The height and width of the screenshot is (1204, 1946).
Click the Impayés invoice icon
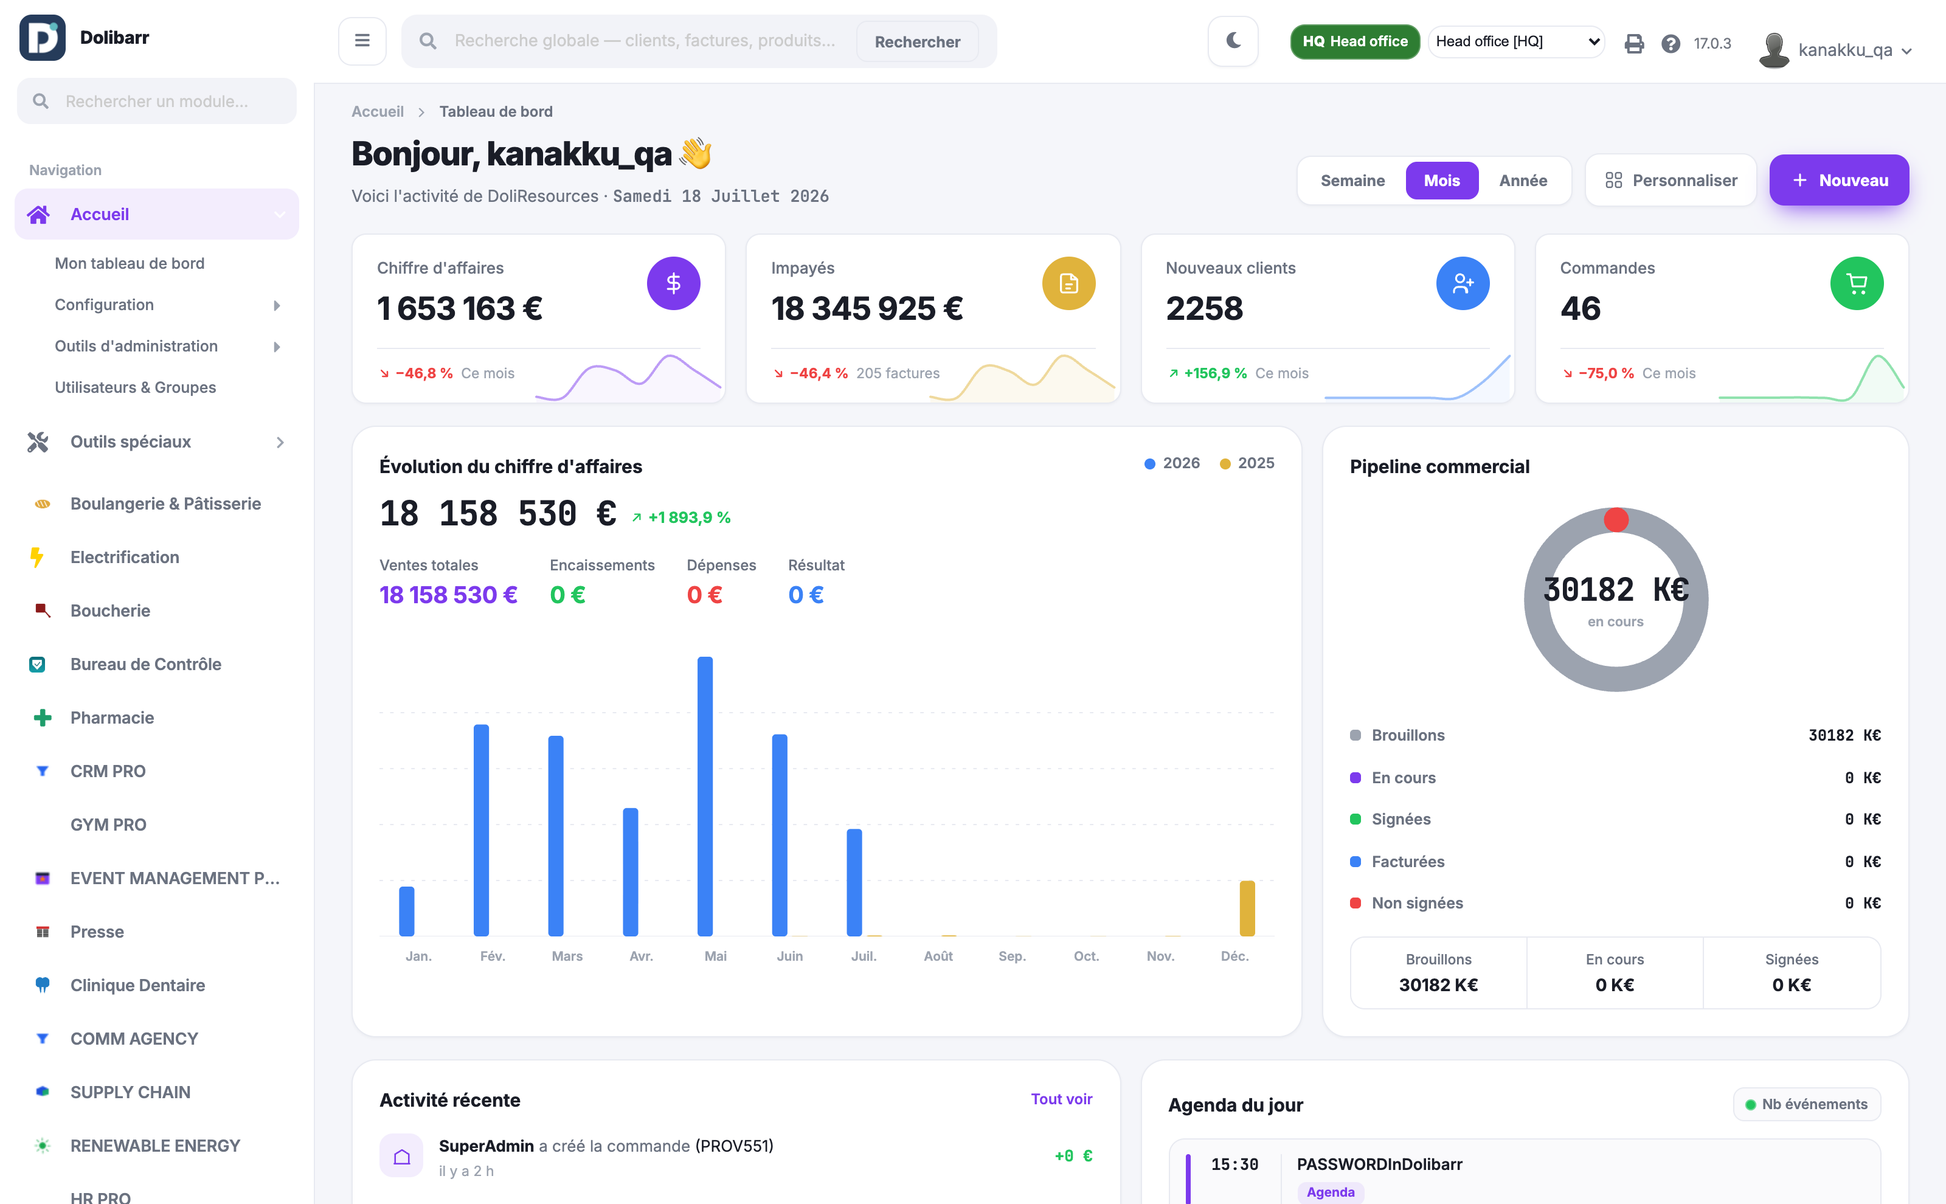(x=1068, y=284)
